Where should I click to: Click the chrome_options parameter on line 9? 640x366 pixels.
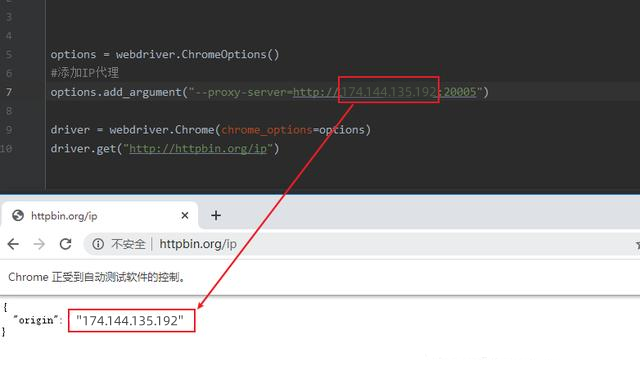(267, 130)
